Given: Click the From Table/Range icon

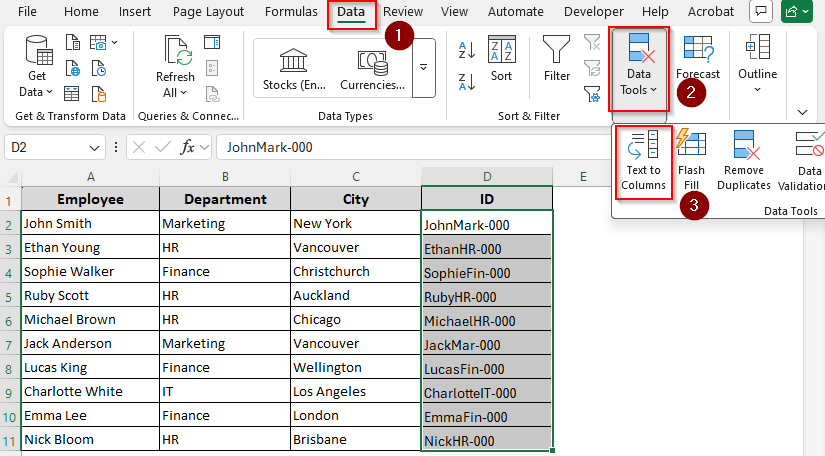Looking at the screenshot, I should coord(72,94).
